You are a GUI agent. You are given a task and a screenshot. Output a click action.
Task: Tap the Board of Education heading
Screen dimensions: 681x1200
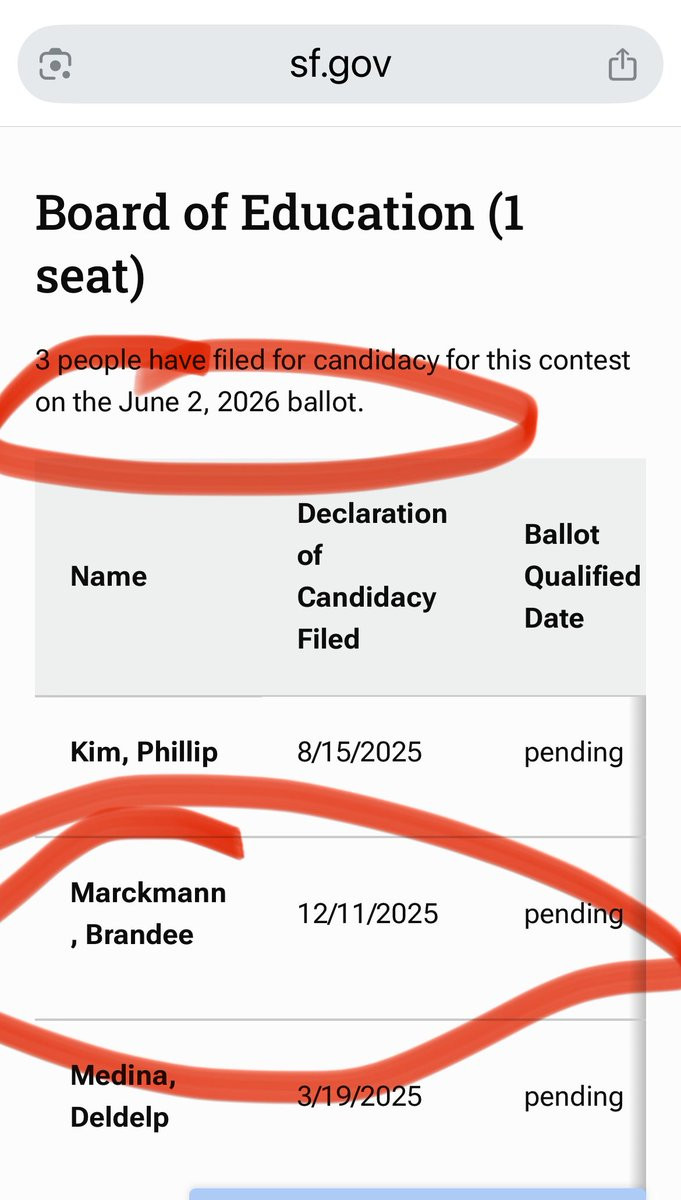pyautogui.click(x=280, y=245)
